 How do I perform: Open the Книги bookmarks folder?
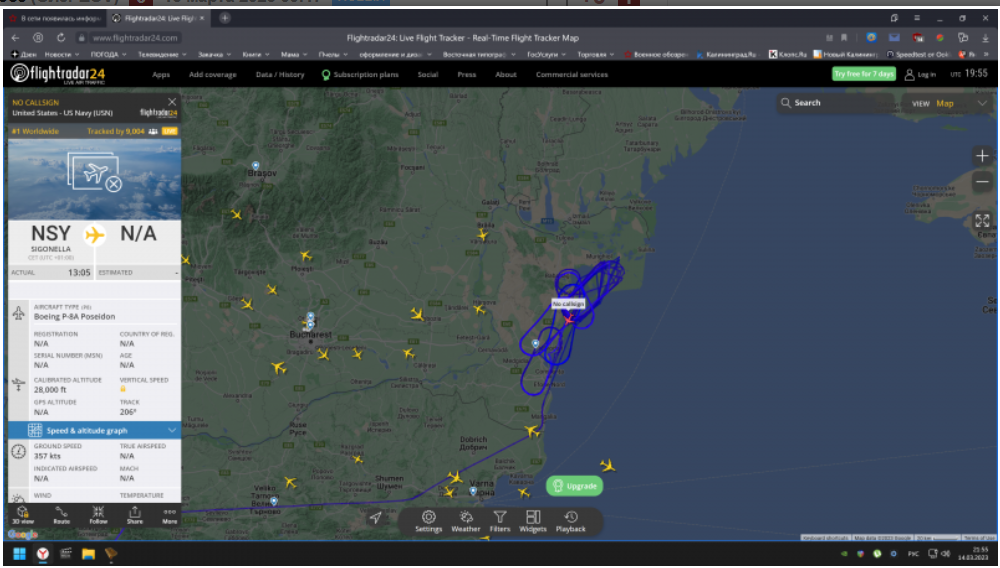tap(254, 54)
